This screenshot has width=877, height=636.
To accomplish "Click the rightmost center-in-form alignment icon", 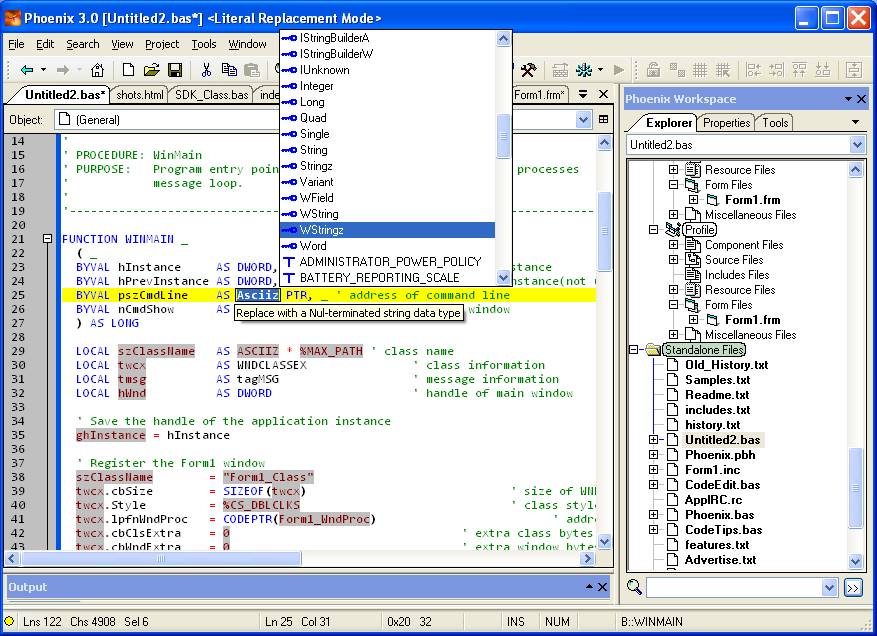I will click(x=854, y=70).
